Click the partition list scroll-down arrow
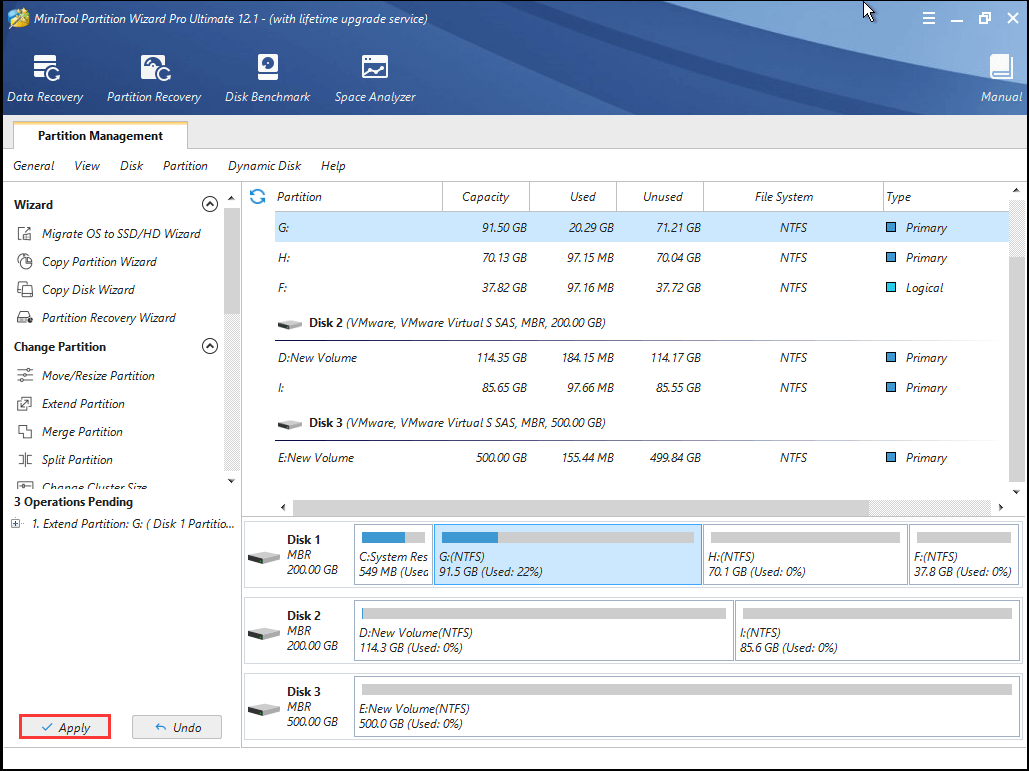The image size is (1029, 771). click(1017, 491)
